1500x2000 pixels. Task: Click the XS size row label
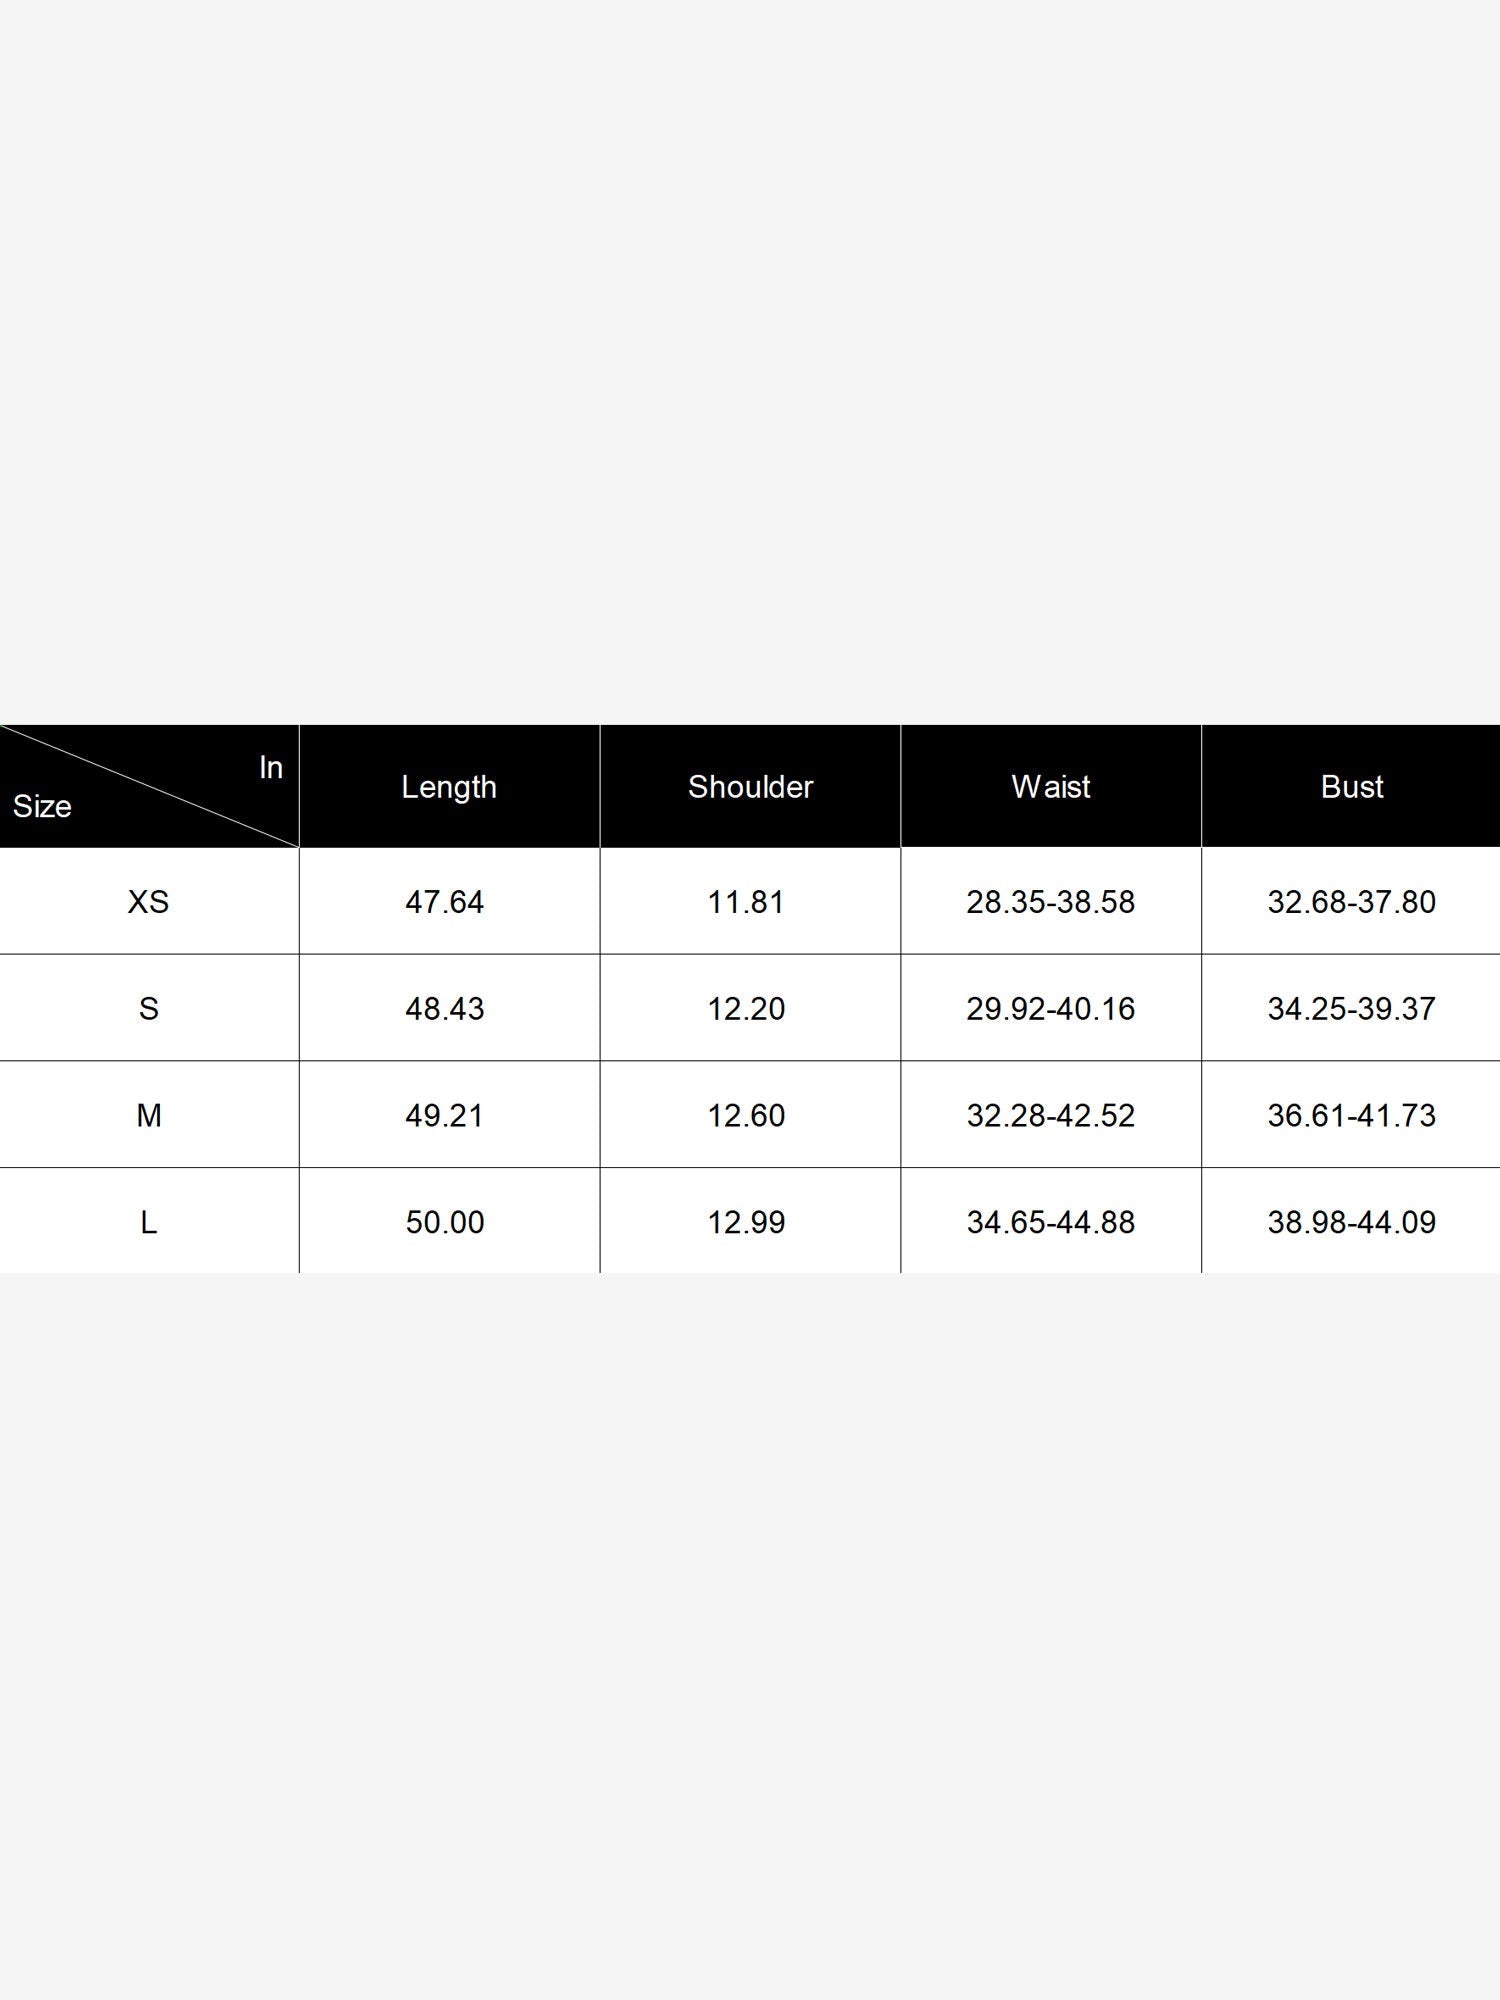tap(148, 902)
